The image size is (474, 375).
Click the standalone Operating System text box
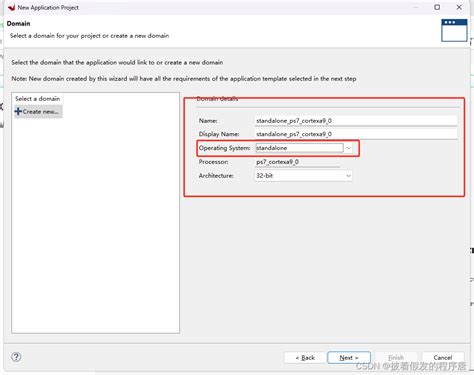[x=299, y=148]
